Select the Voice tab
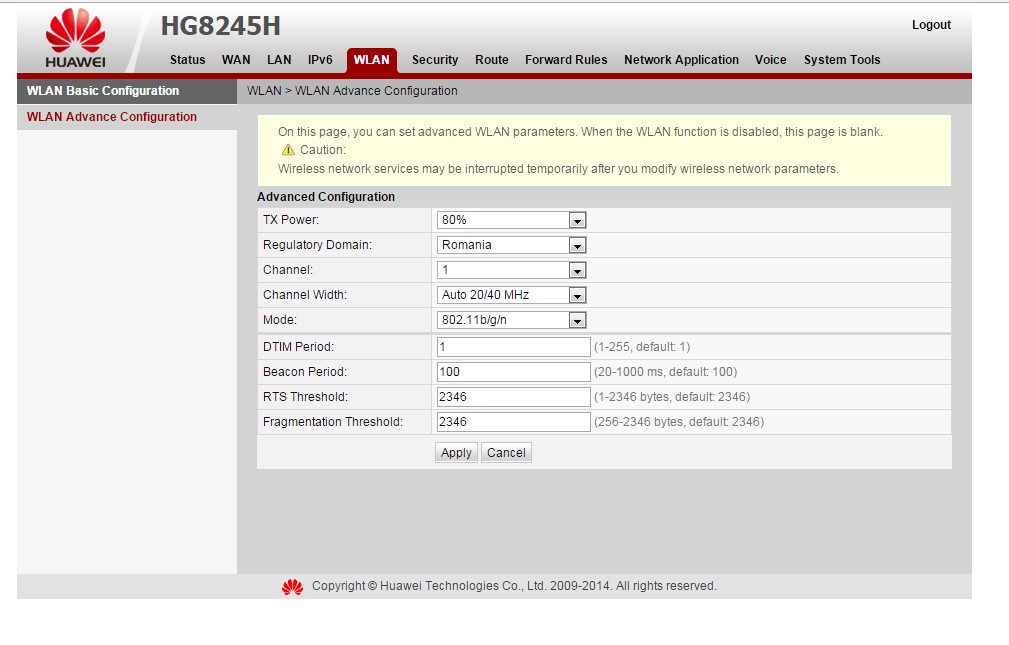1009x645 pixels. [x=770, y=60]
